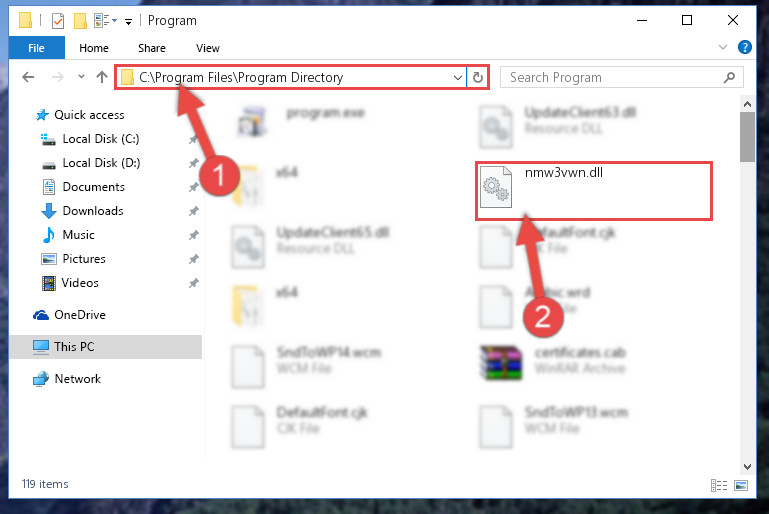The image size is (769, 514).
Task: Switch to large icons view layout
Action: click(x=741, y=486)
